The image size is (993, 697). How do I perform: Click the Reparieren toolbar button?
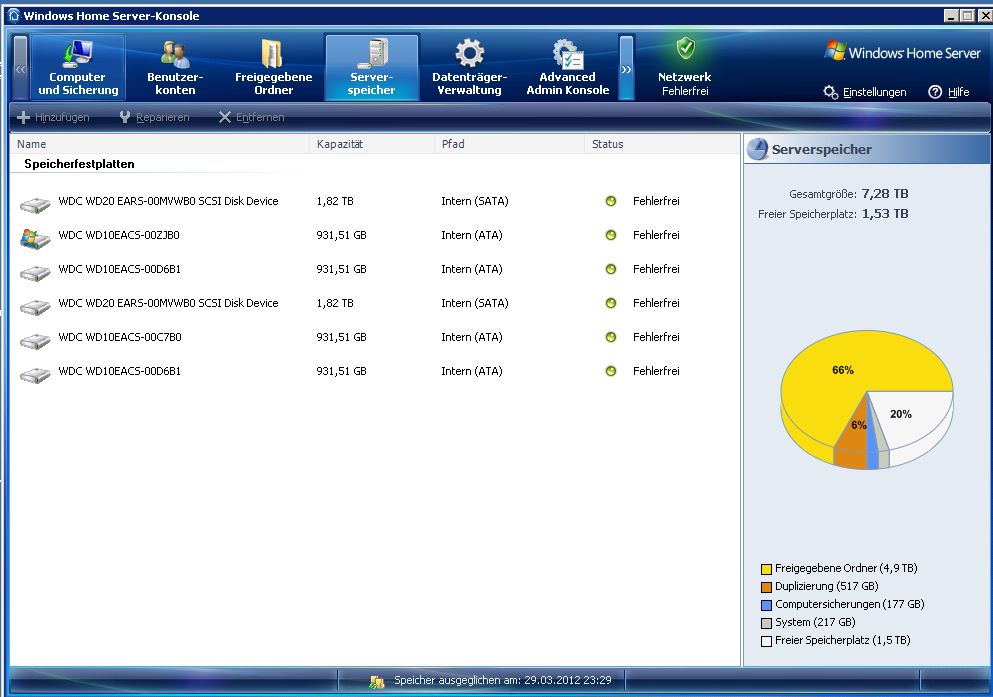click(x=154, y=117)
